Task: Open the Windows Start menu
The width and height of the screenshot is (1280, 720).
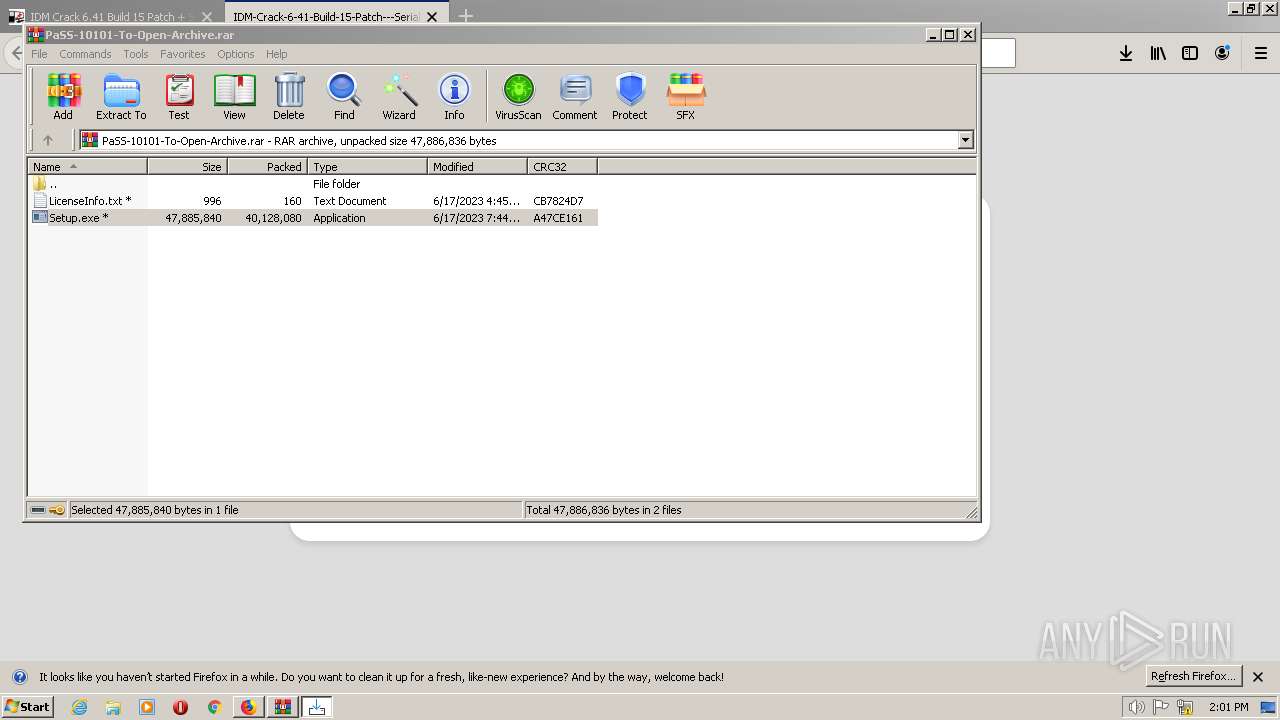Action: click(x=27, y=706)
